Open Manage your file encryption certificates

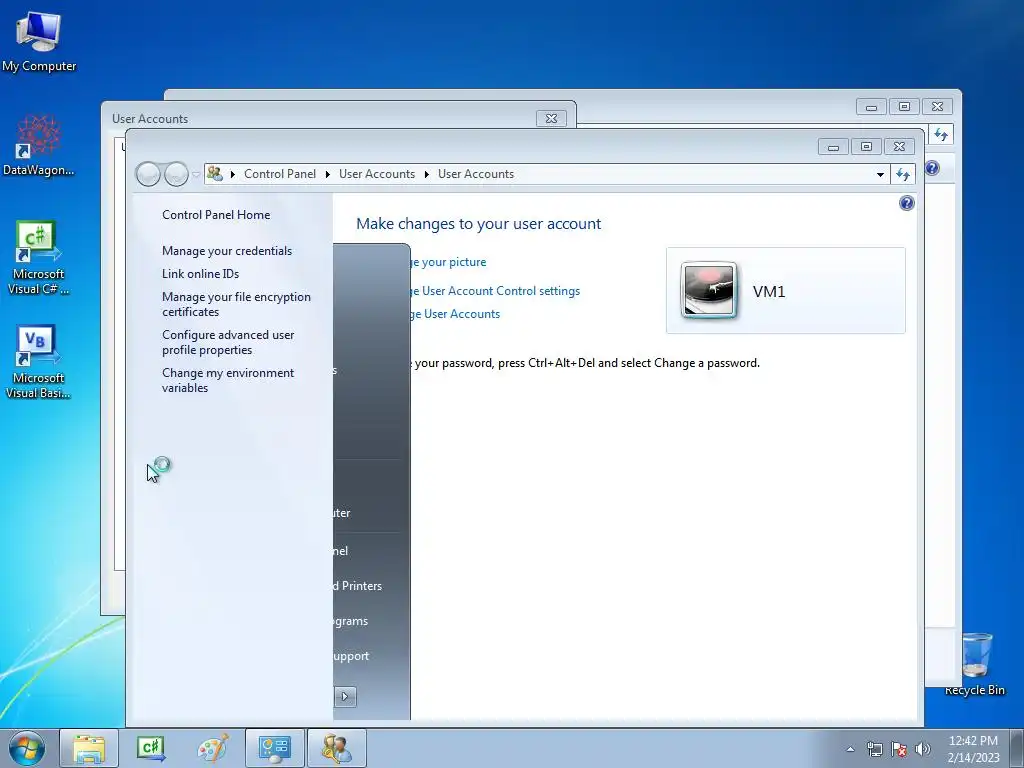[x=236, y=304]
